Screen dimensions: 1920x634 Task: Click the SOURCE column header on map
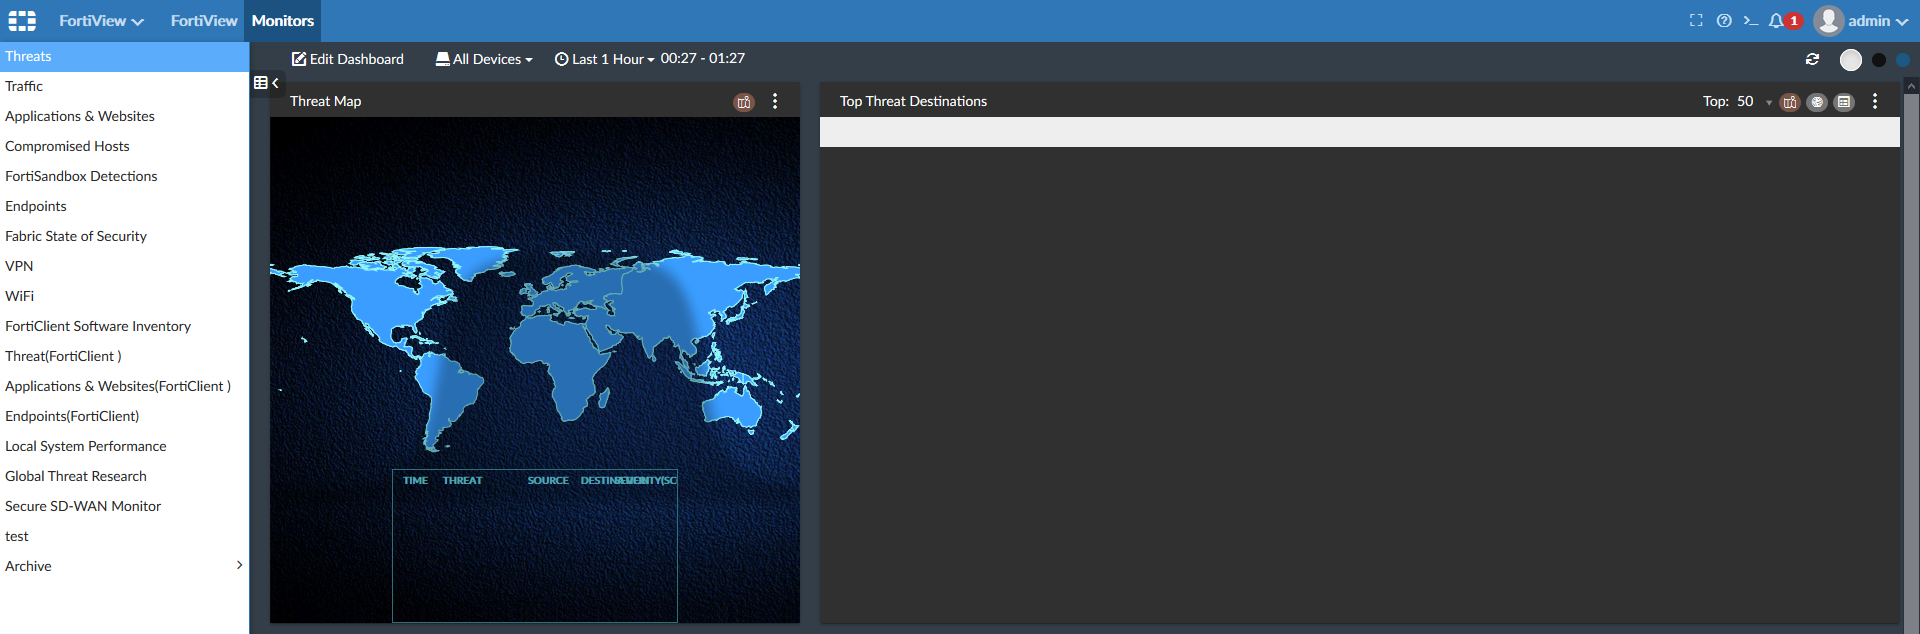tap(548, 480)
